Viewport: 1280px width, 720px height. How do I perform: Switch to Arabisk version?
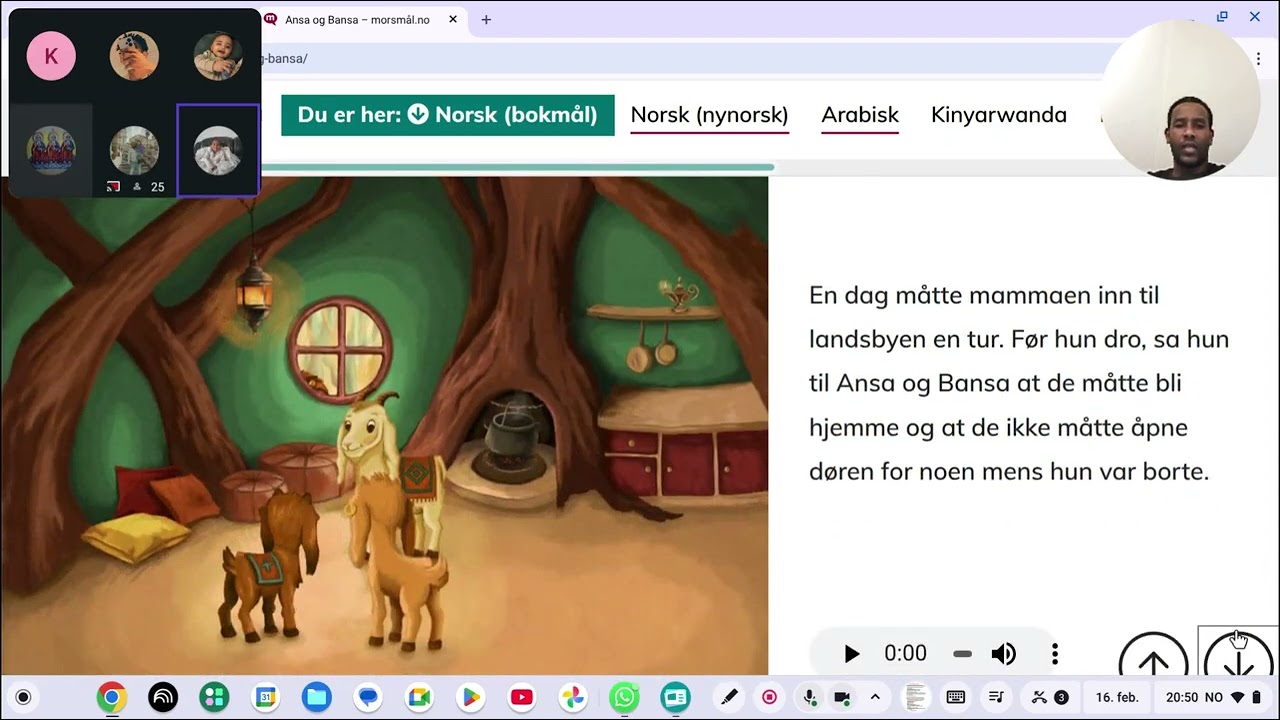860,115
